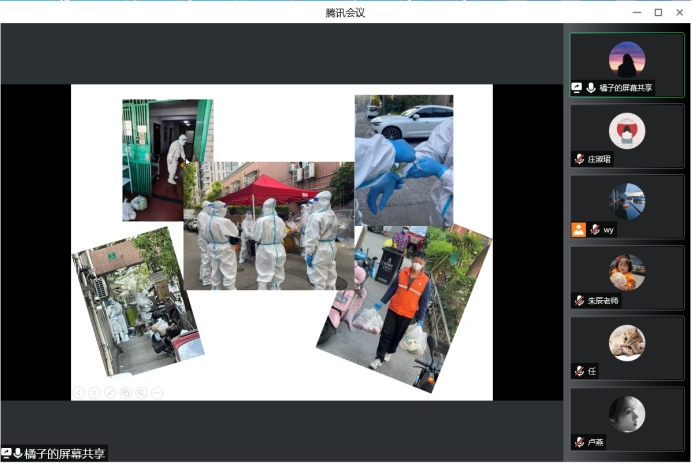The width and height of the screenshot is (692, 463).
Task: Maximize the 腾讯会议 window
Action: pyautogui.click(x=658, y=12)
